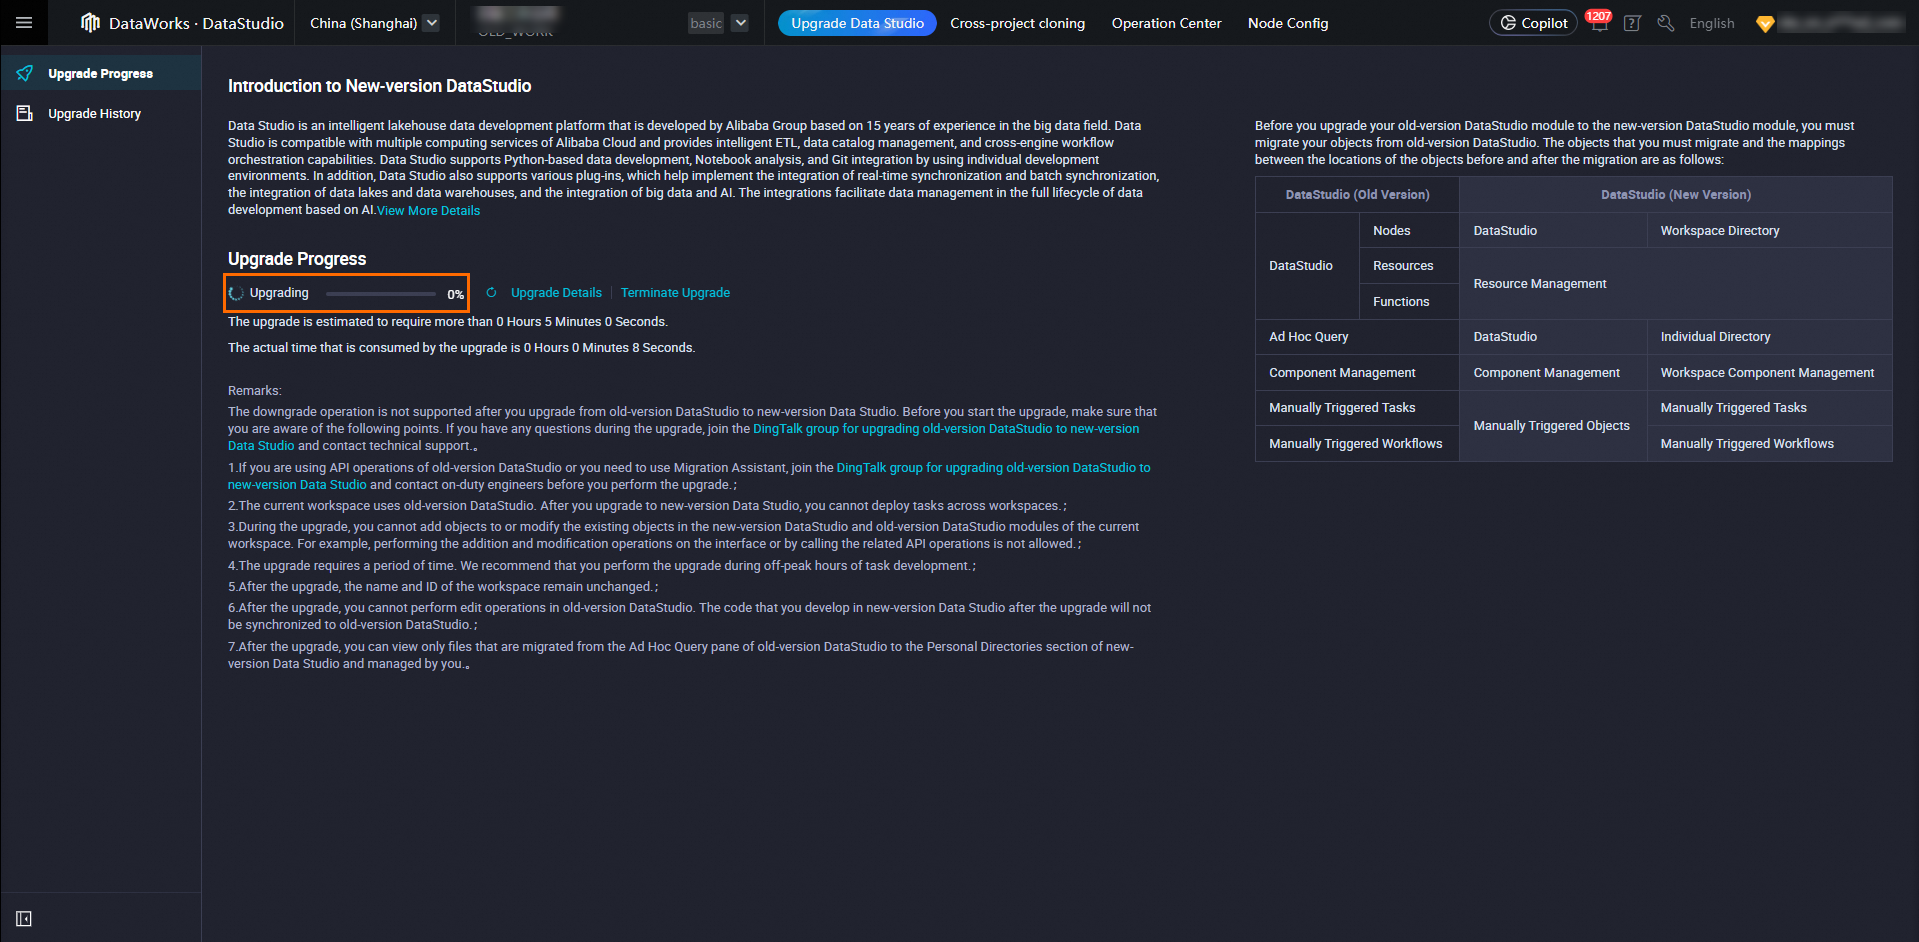Click the DataStudio (New Version) column header
The height and width of the screenshot is (942, 1919).
(x=1676, y=195)
